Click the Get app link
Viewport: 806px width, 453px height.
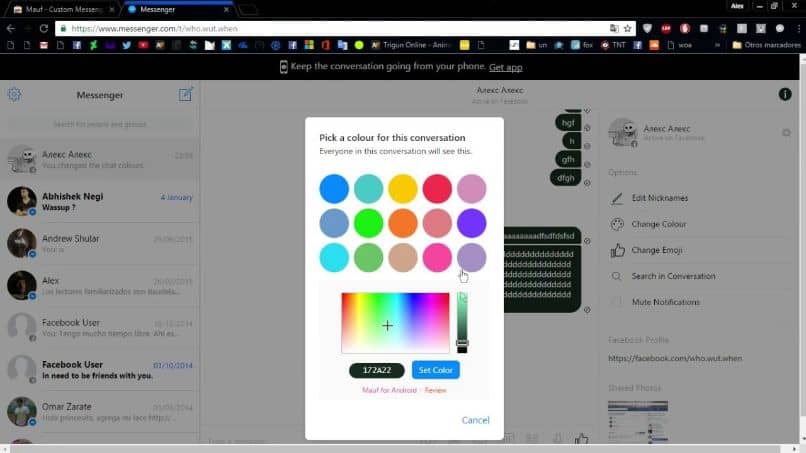[505, 67]
